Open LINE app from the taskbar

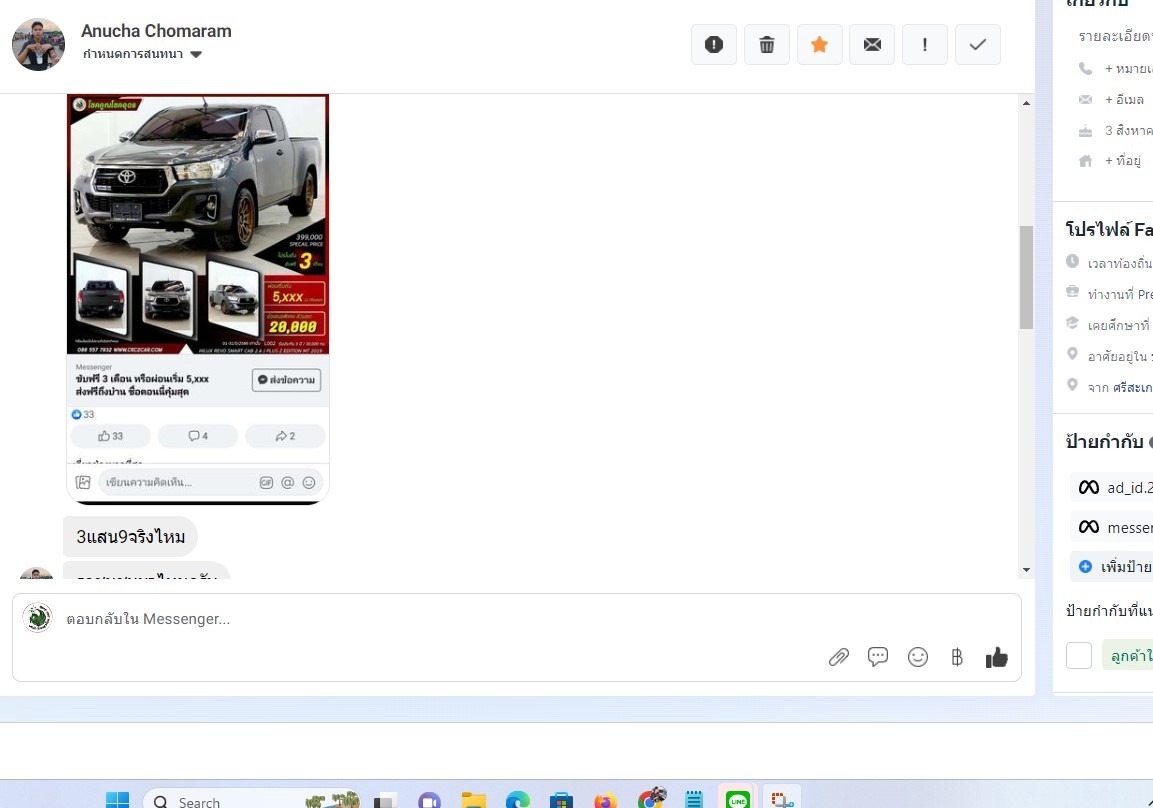[x=738, y=800]
